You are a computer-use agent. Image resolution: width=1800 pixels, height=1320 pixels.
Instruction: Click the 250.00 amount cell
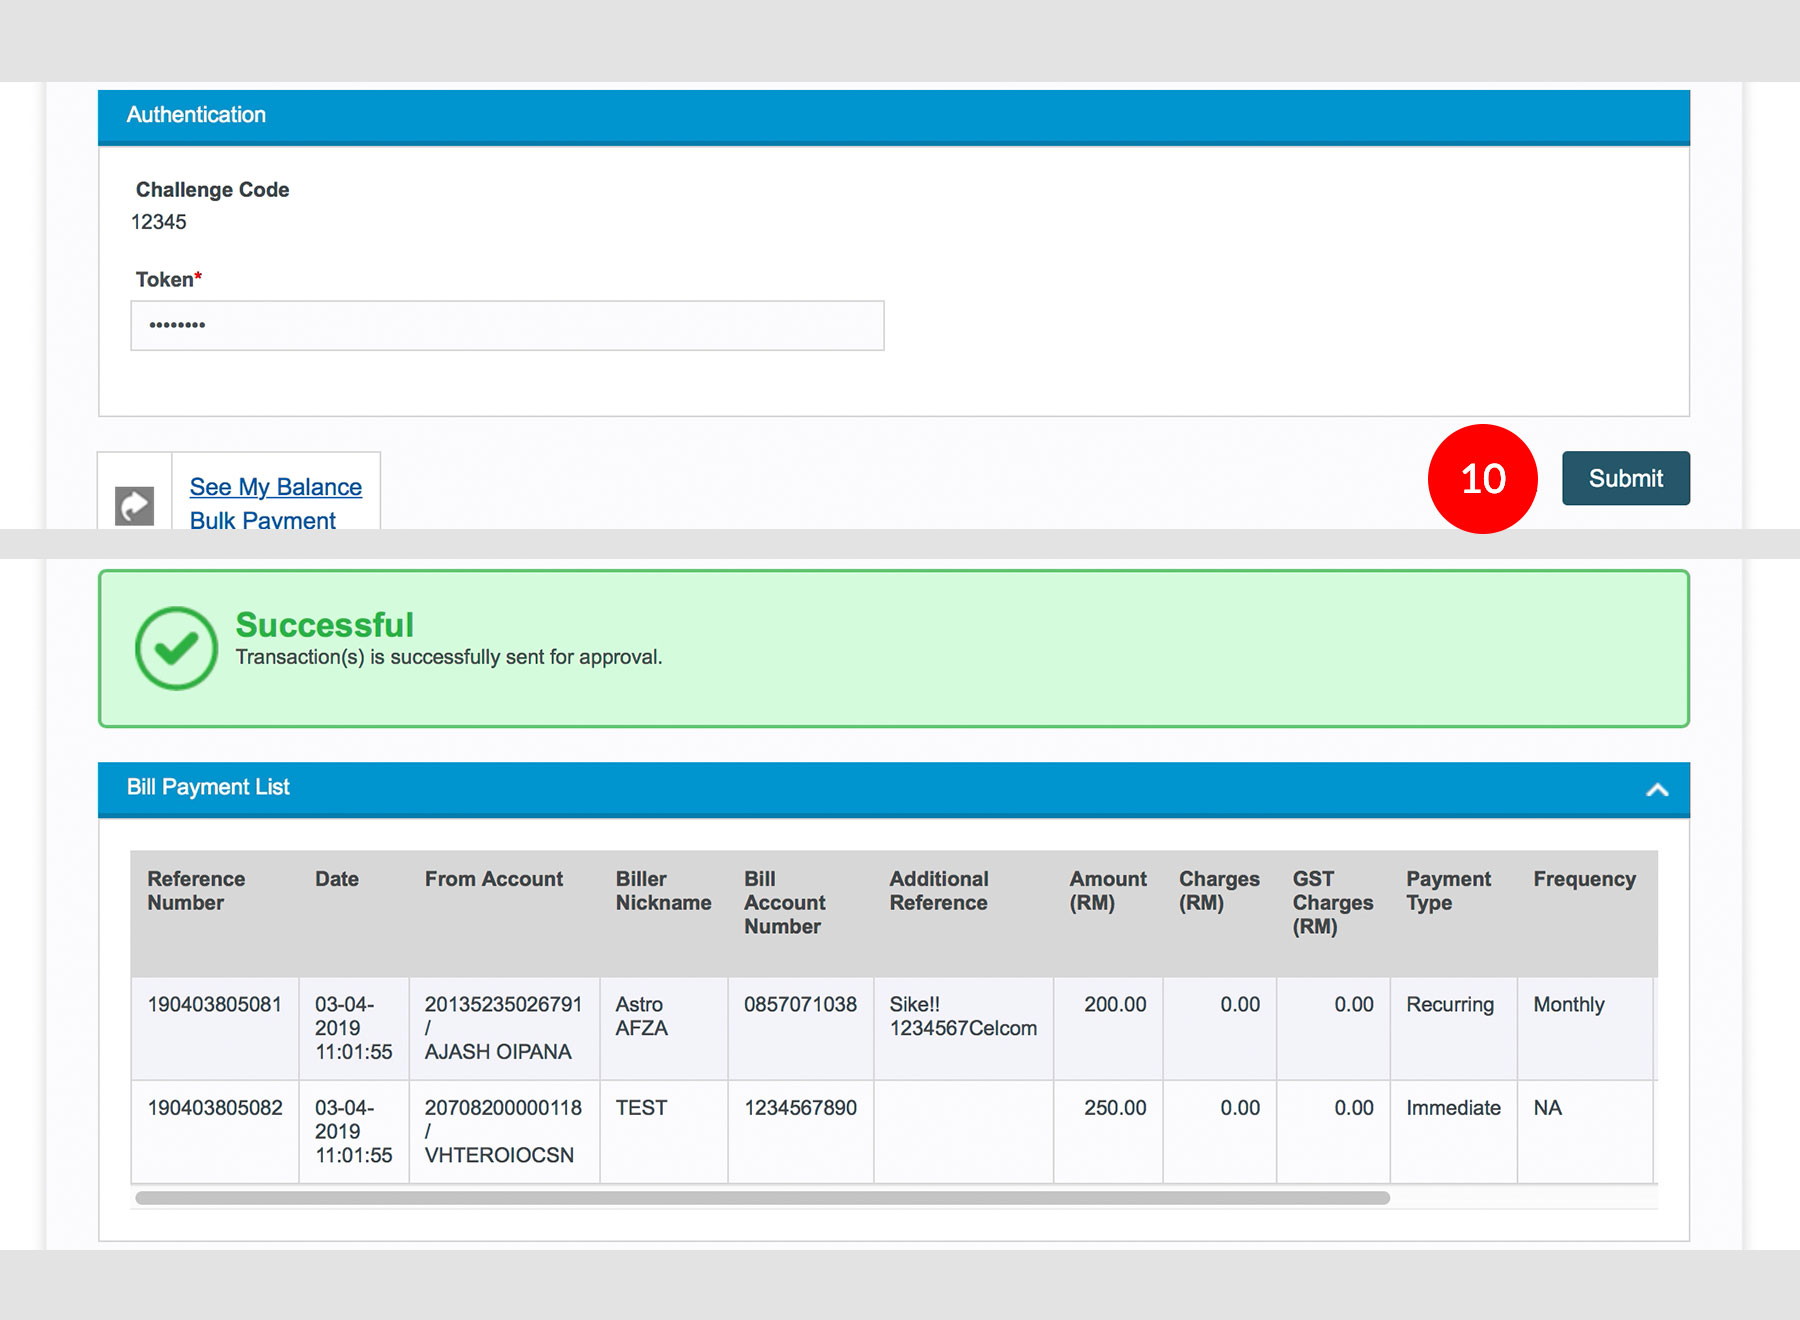pyautogui.click(x=1114, y=1108)
